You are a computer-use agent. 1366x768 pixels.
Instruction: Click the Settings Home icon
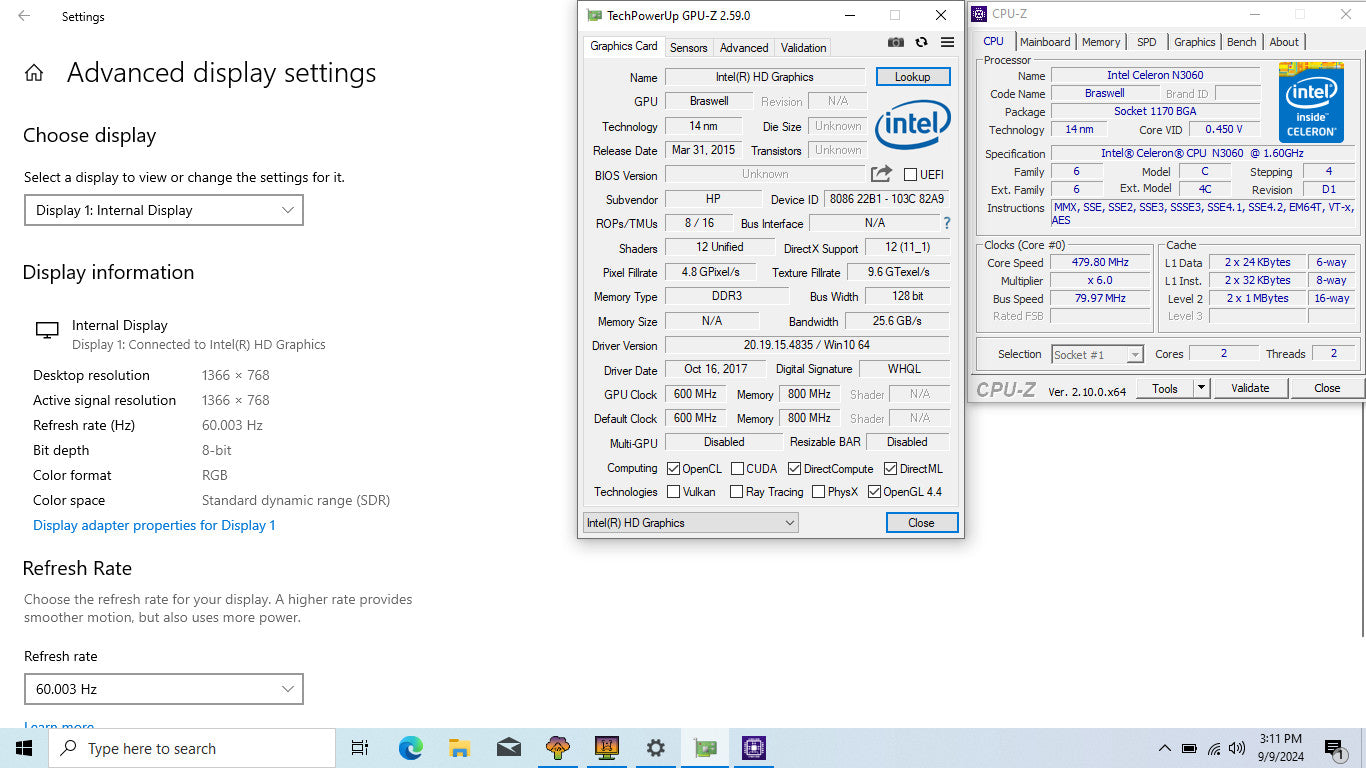pyautogui.click(x=34, y=73)
